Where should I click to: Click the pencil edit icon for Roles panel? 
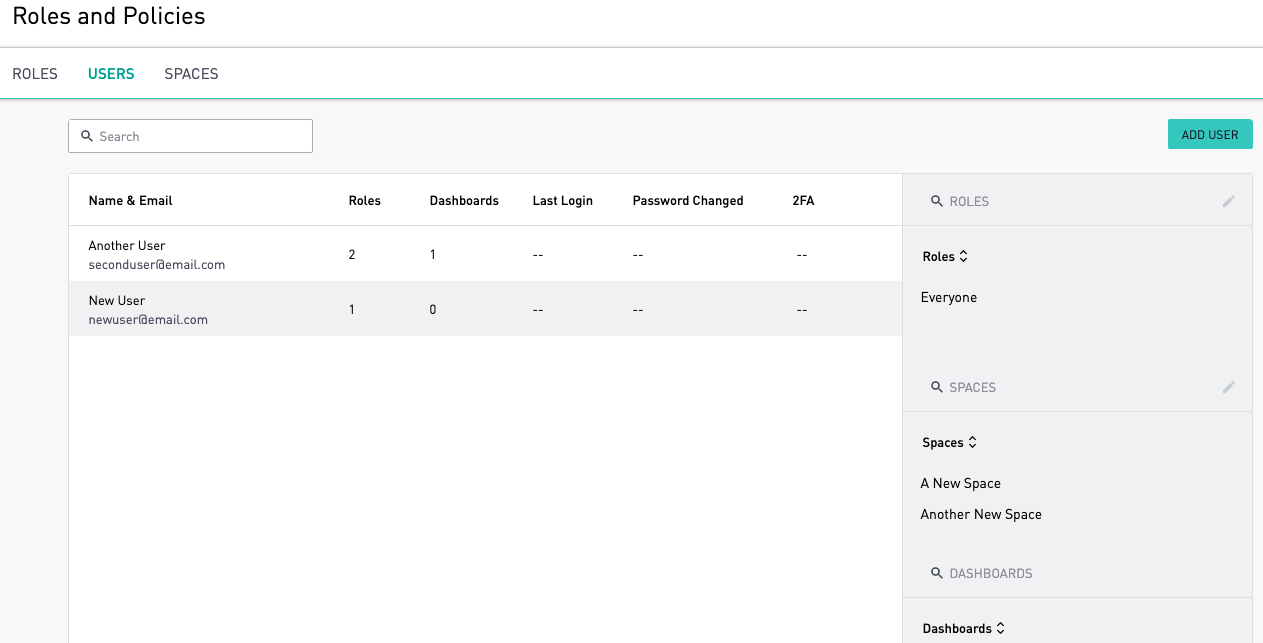coord(1229,201)
